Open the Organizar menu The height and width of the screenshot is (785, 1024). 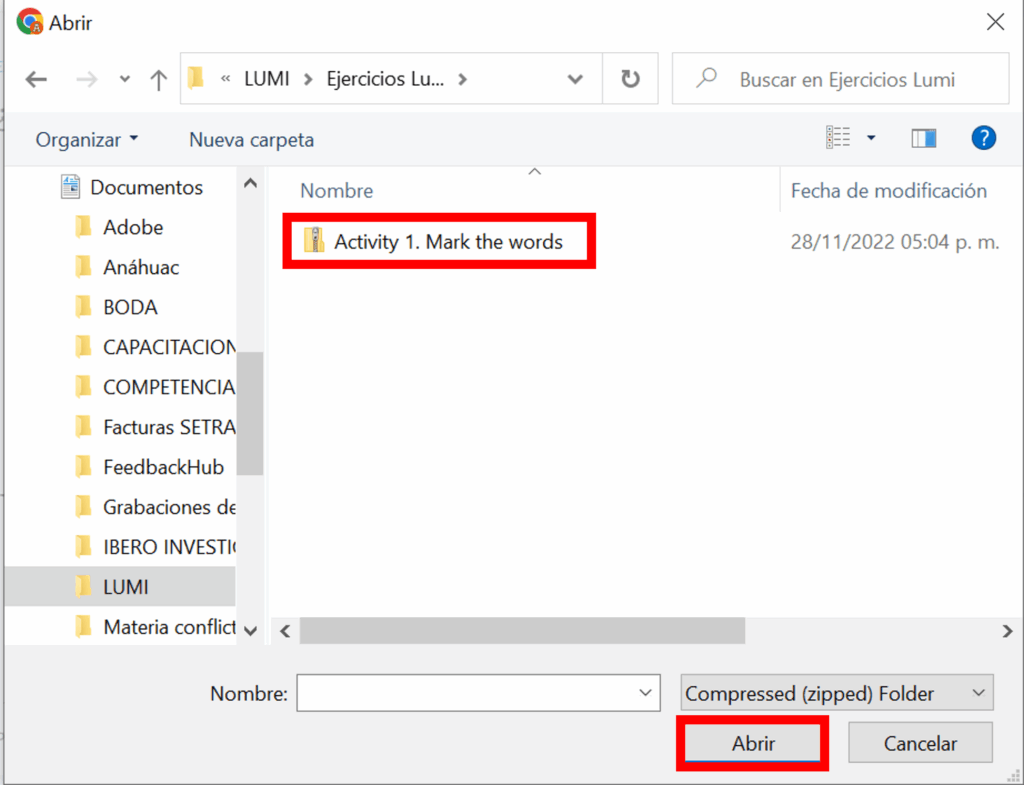coord(87,140)
